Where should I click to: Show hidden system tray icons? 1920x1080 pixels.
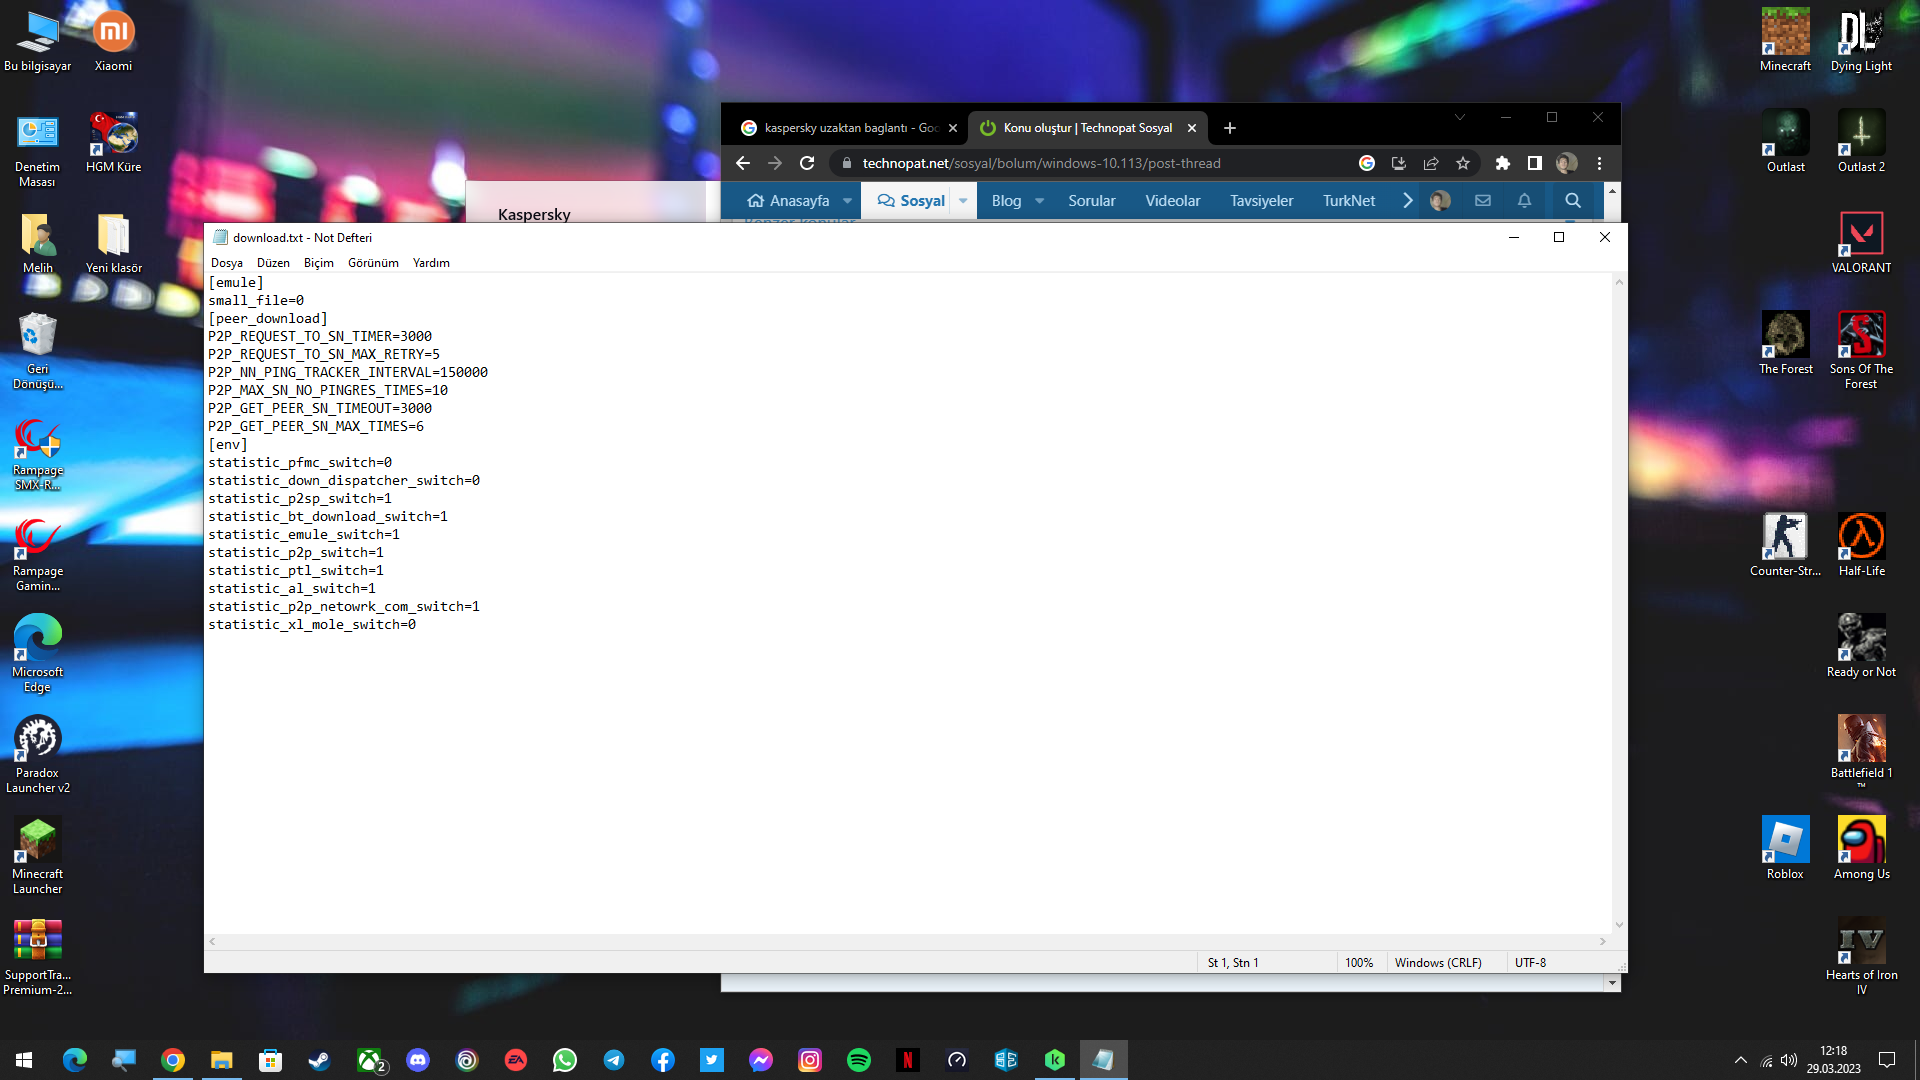1741,1060
